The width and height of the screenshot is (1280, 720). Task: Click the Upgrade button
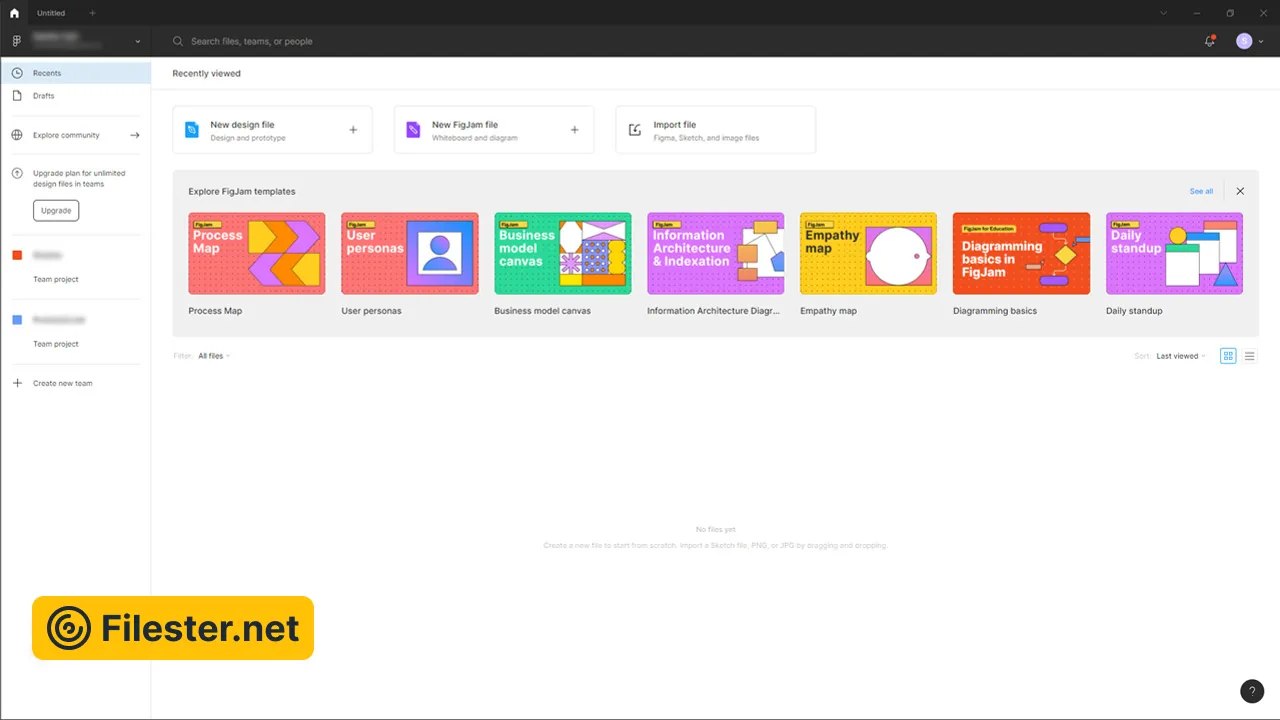[x=56, y=210]
